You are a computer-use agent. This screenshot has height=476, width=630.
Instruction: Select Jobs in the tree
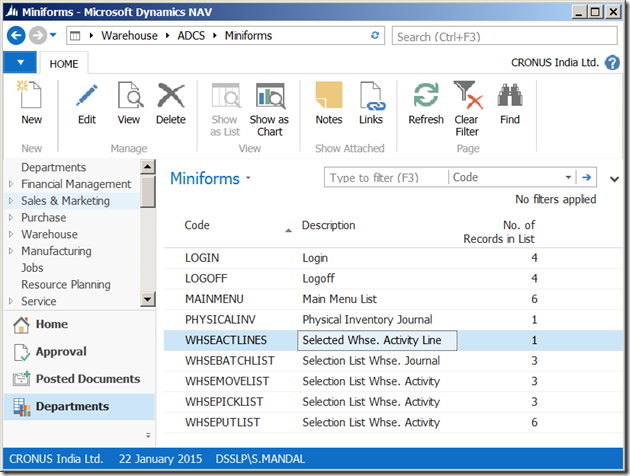pyautogui.click(x=32, y=268)
